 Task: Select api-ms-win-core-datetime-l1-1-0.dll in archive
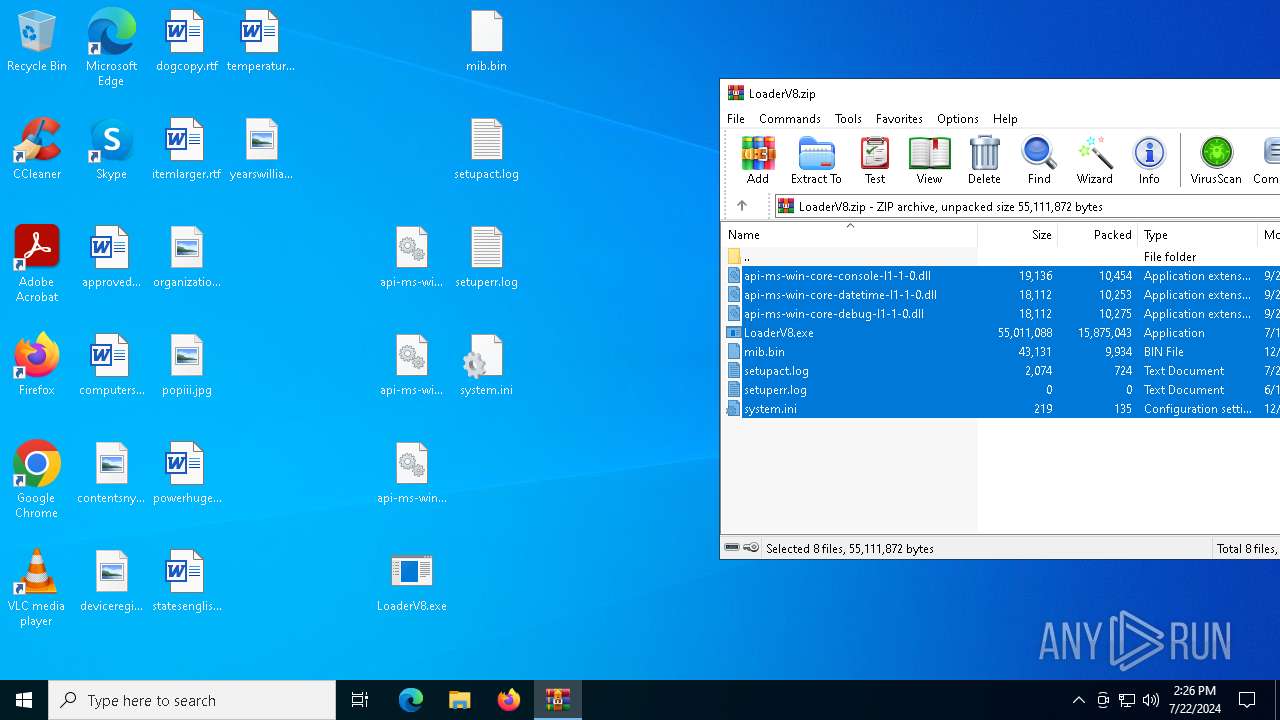coord(1000,295)
